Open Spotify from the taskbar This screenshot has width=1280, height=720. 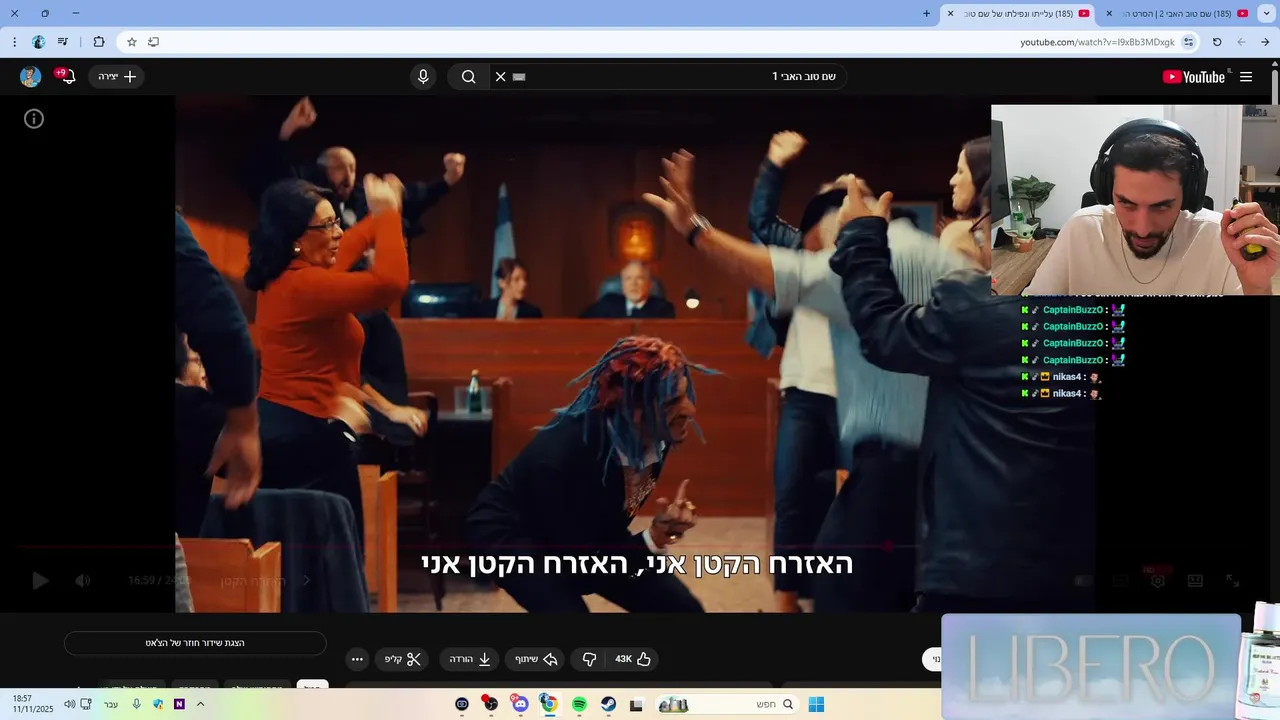pyautogui.click(x=579, y=704)
